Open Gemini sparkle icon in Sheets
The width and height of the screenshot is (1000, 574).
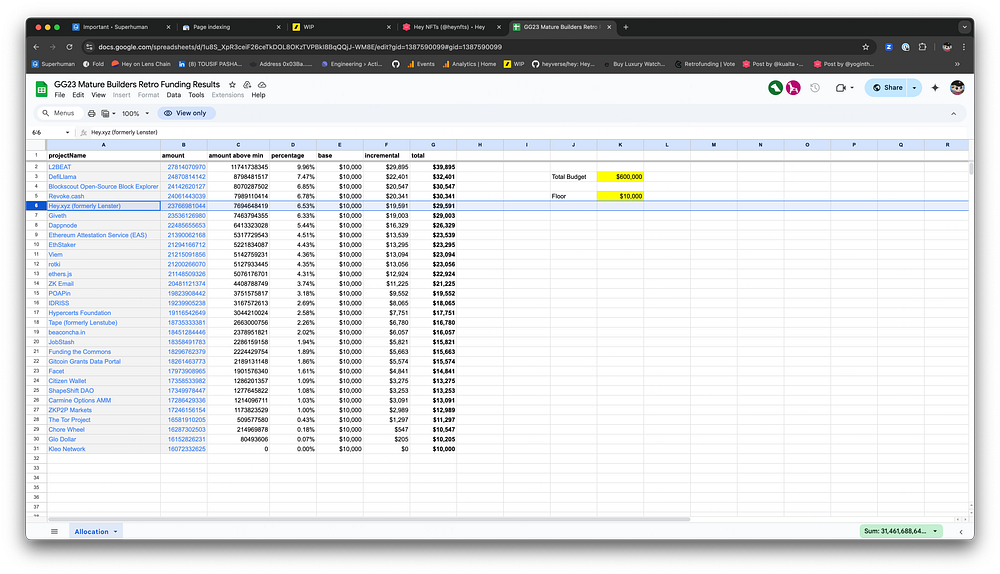[935, 88]
